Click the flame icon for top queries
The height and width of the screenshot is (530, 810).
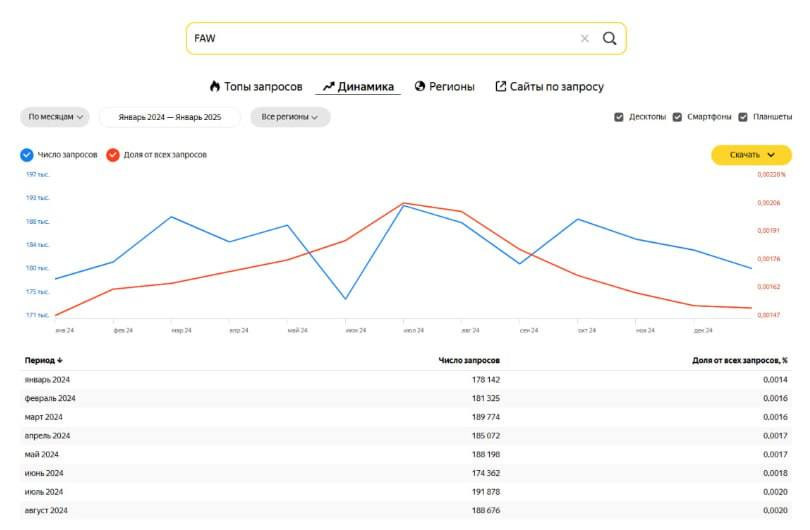click(x=214, y=87)
